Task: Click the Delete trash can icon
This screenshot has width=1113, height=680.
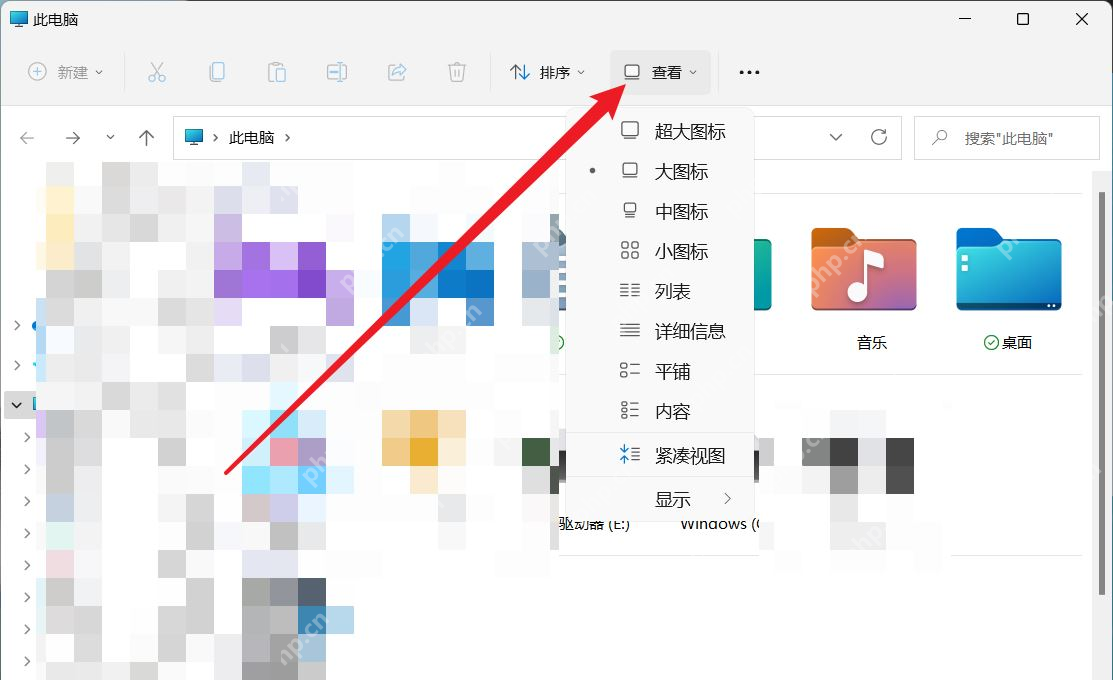Action: pos(456,72)
